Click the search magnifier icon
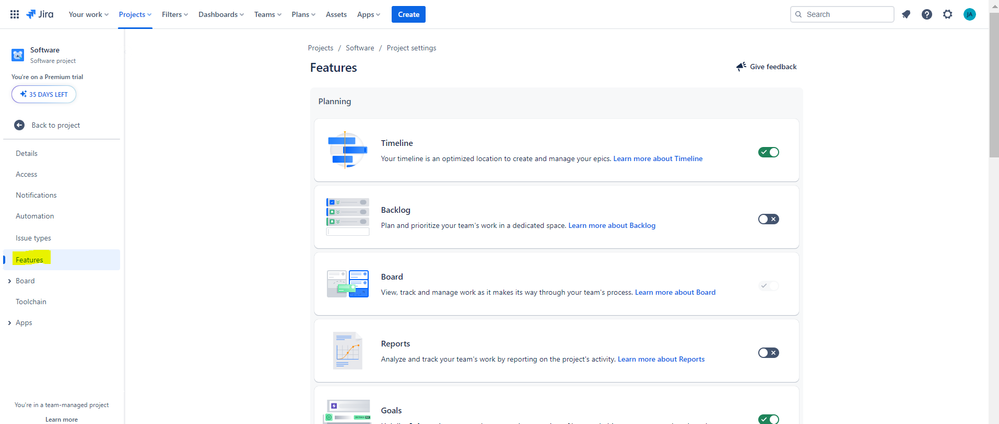999x424 pixels. (x=799, y=14)
